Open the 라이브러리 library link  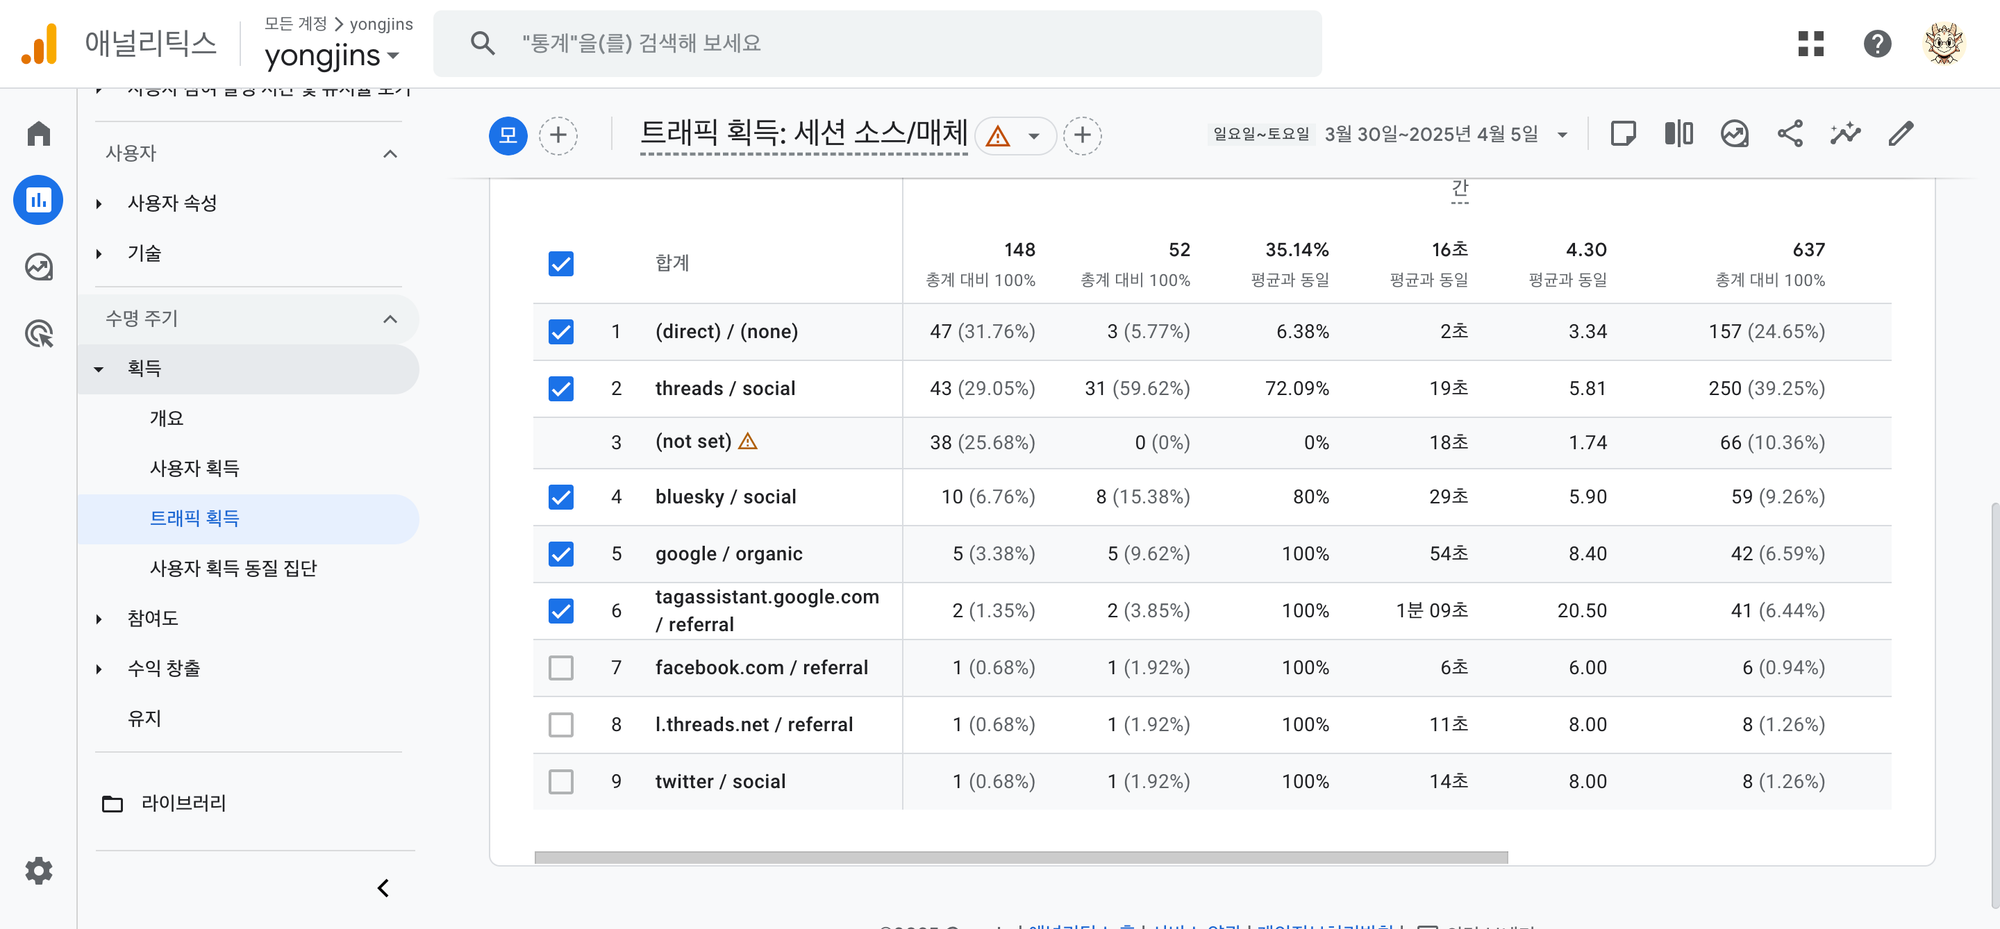[x=183, y=803]
